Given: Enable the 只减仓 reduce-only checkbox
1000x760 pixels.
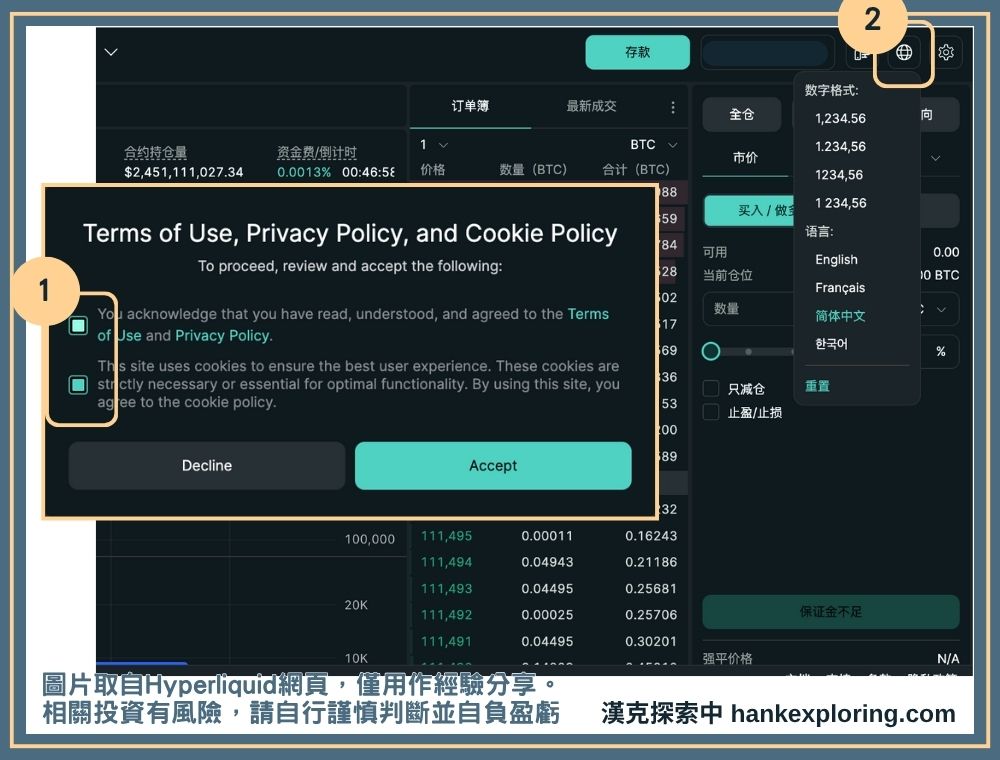Looking at the screenshot, I should [x=711, y=389].
